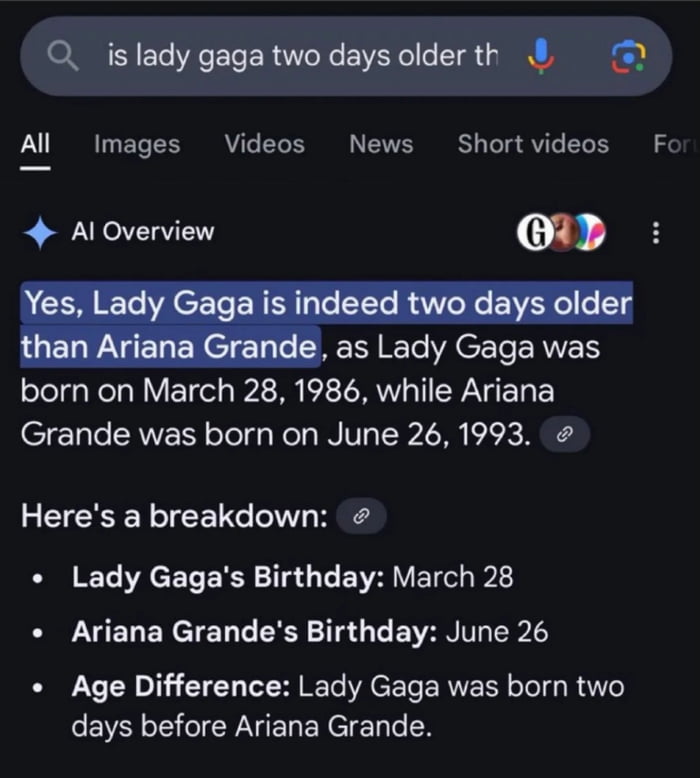Screen dimensions: 700x778
Task: Click the AI Overview sparkle icon
Action: [40, 232]
